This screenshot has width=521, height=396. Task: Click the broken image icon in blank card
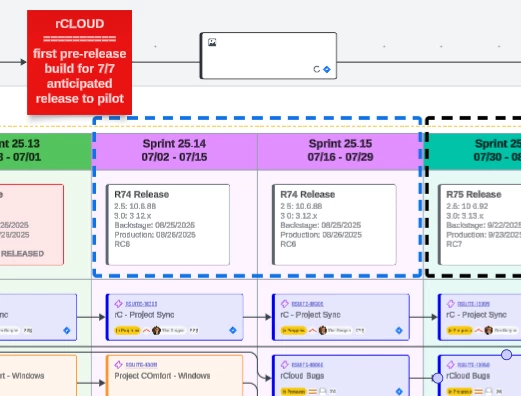coord(212,42)
